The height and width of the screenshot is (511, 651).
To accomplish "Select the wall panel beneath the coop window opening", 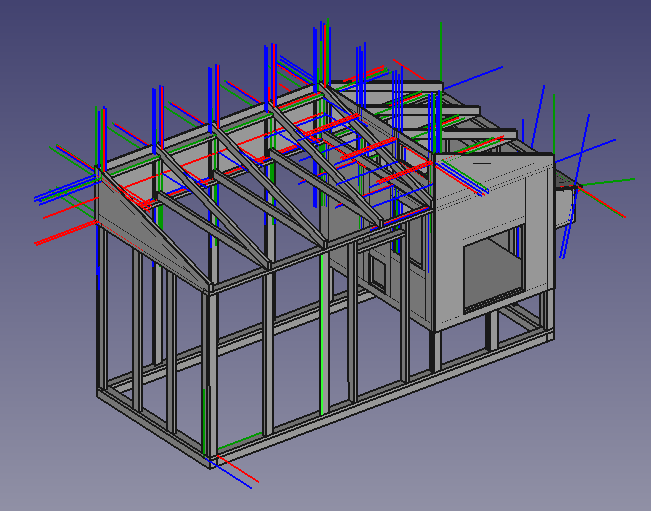I will (490, 312).
